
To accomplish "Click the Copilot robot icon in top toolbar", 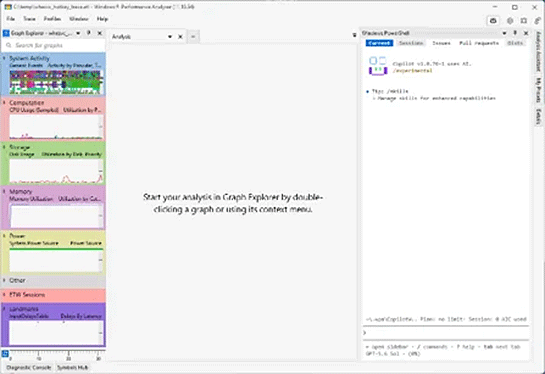I will click(493, 21).
